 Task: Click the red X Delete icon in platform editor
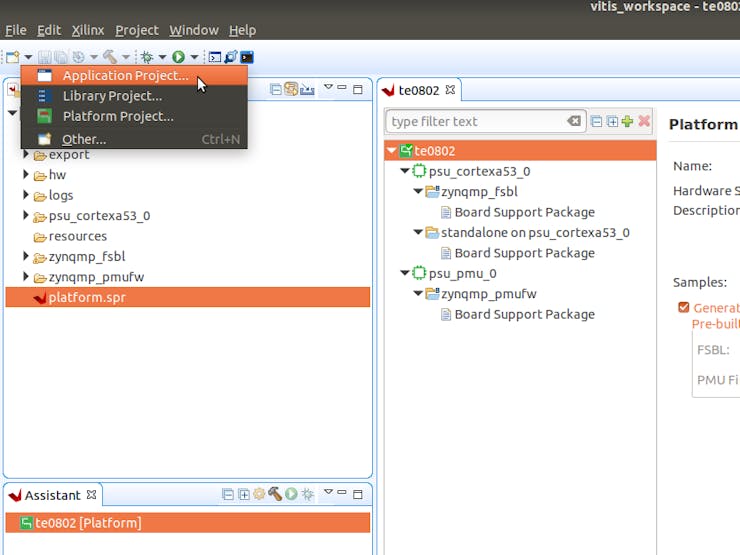click(x=644, y=121)
